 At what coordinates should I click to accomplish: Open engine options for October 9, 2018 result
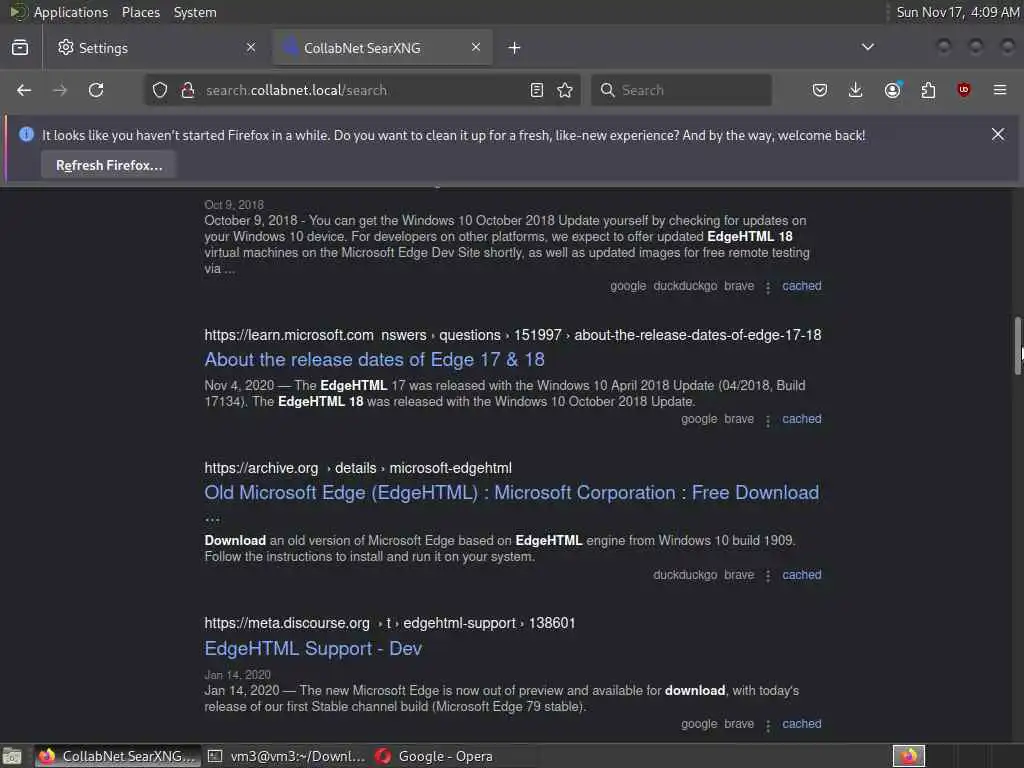(768, 287)
